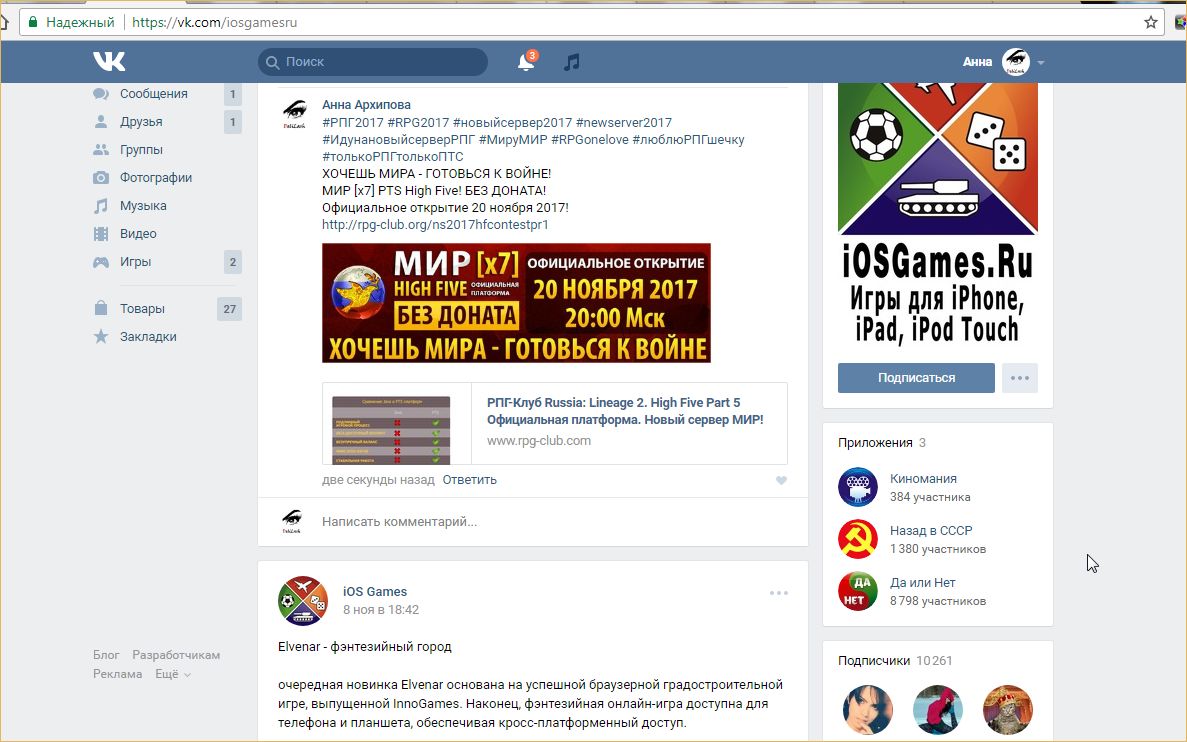Screen dimensions: 1187x742
Task: Open the iOS Games post author link
Action: (x=375, y=592)
